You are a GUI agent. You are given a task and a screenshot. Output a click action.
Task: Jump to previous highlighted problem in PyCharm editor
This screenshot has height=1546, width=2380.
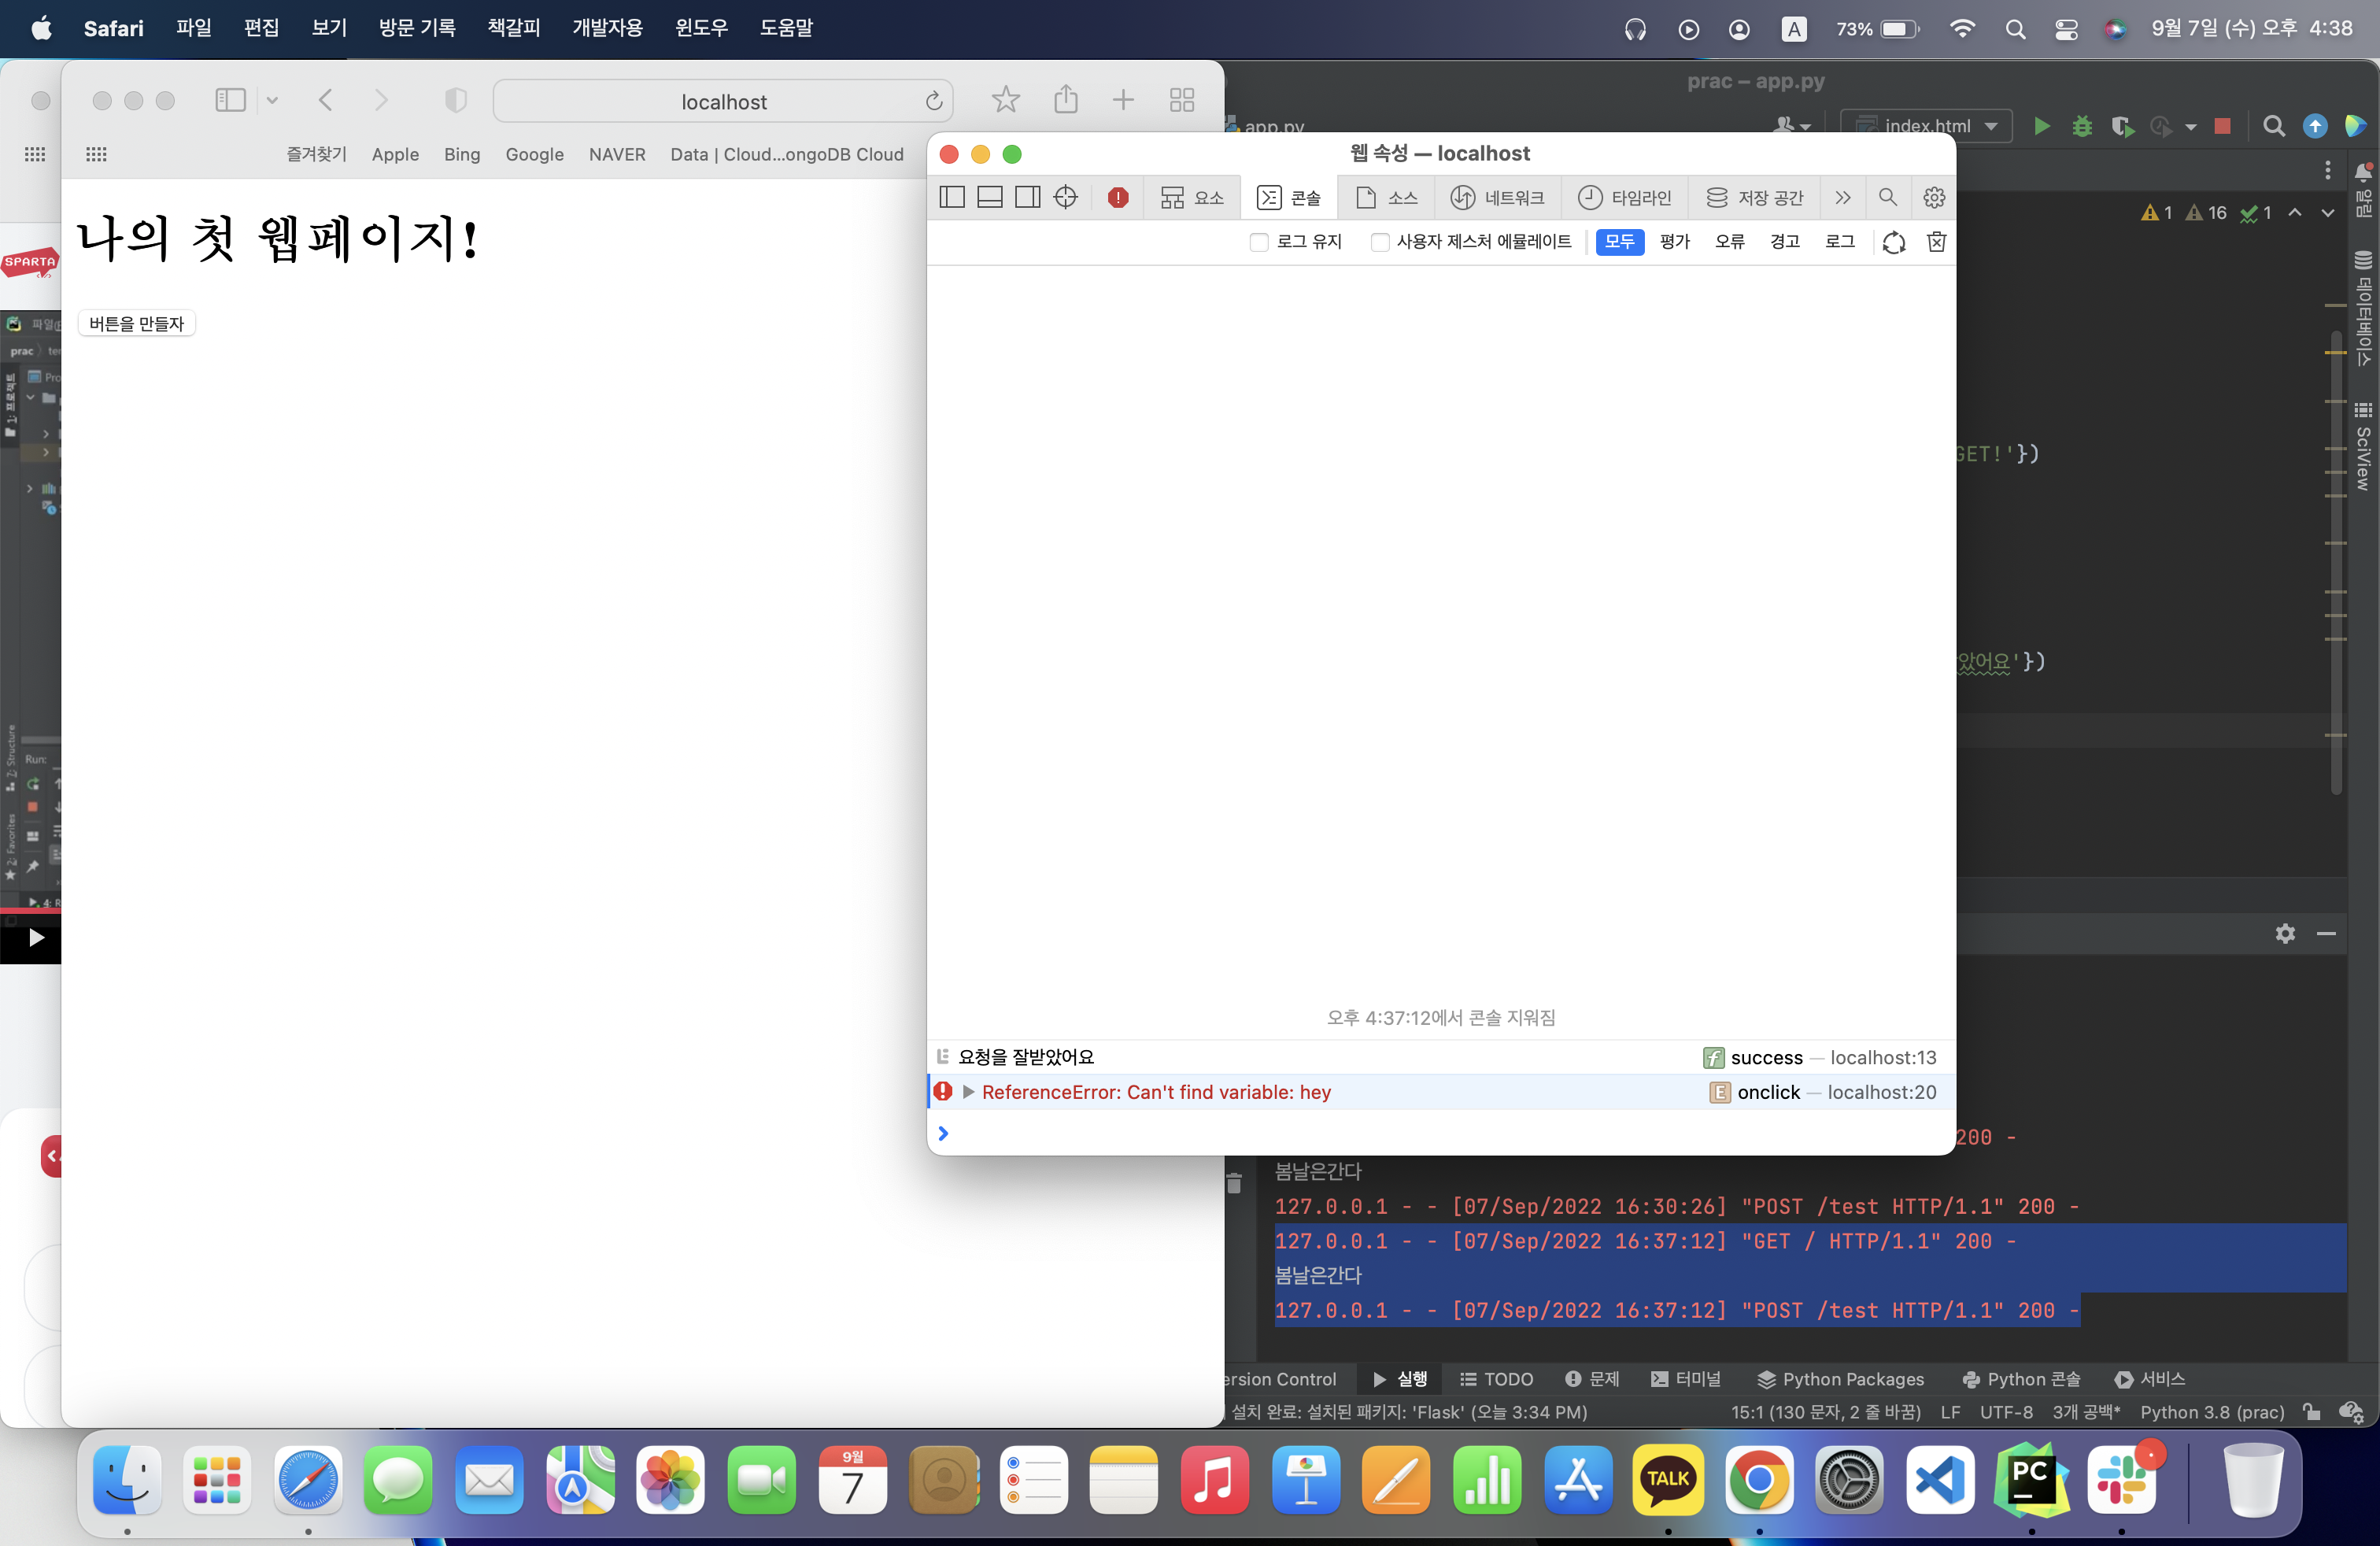click(2295, 212)
